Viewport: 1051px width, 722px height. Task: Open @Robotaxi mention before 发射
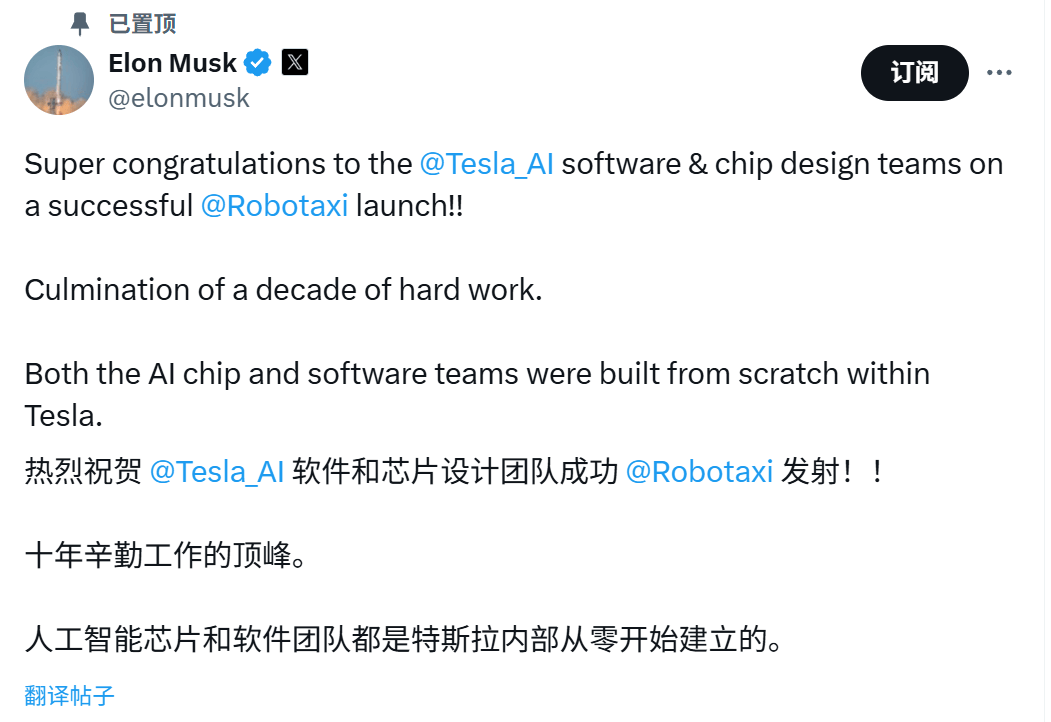click(x=699, y=472)
